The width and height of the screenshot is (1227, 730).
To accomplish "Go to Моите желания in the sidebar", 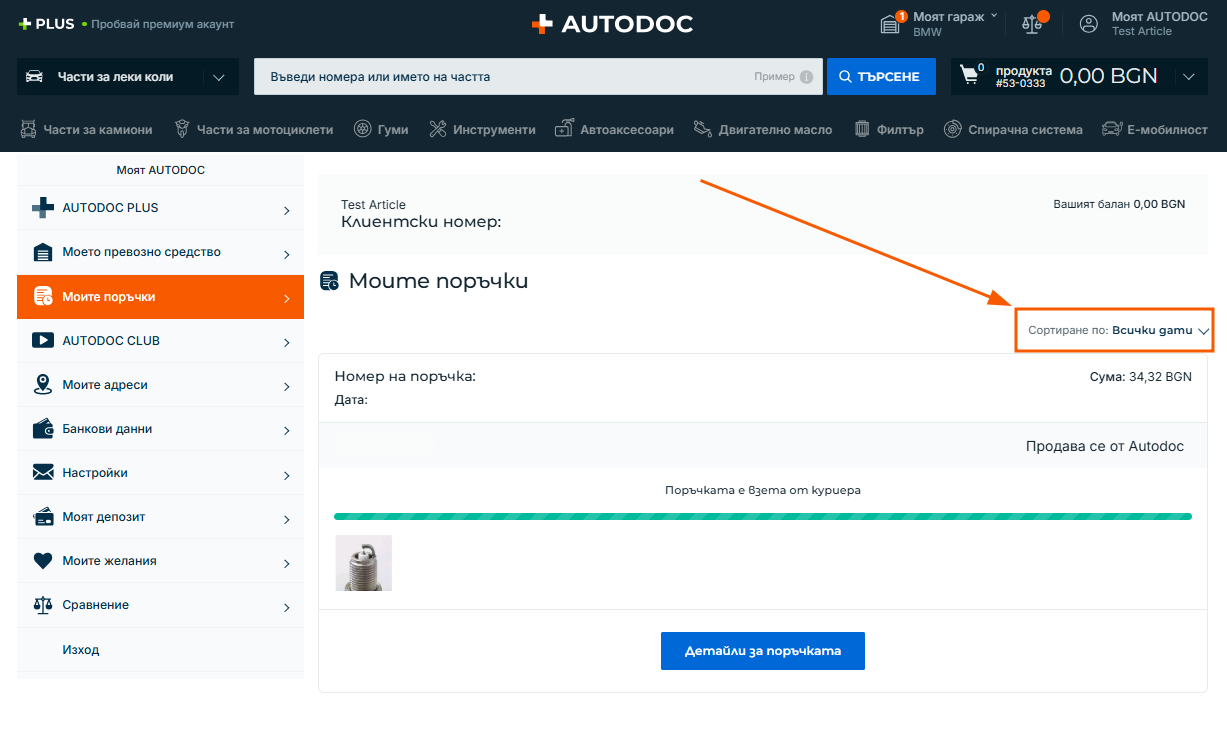I will click(x=160, y=561).
